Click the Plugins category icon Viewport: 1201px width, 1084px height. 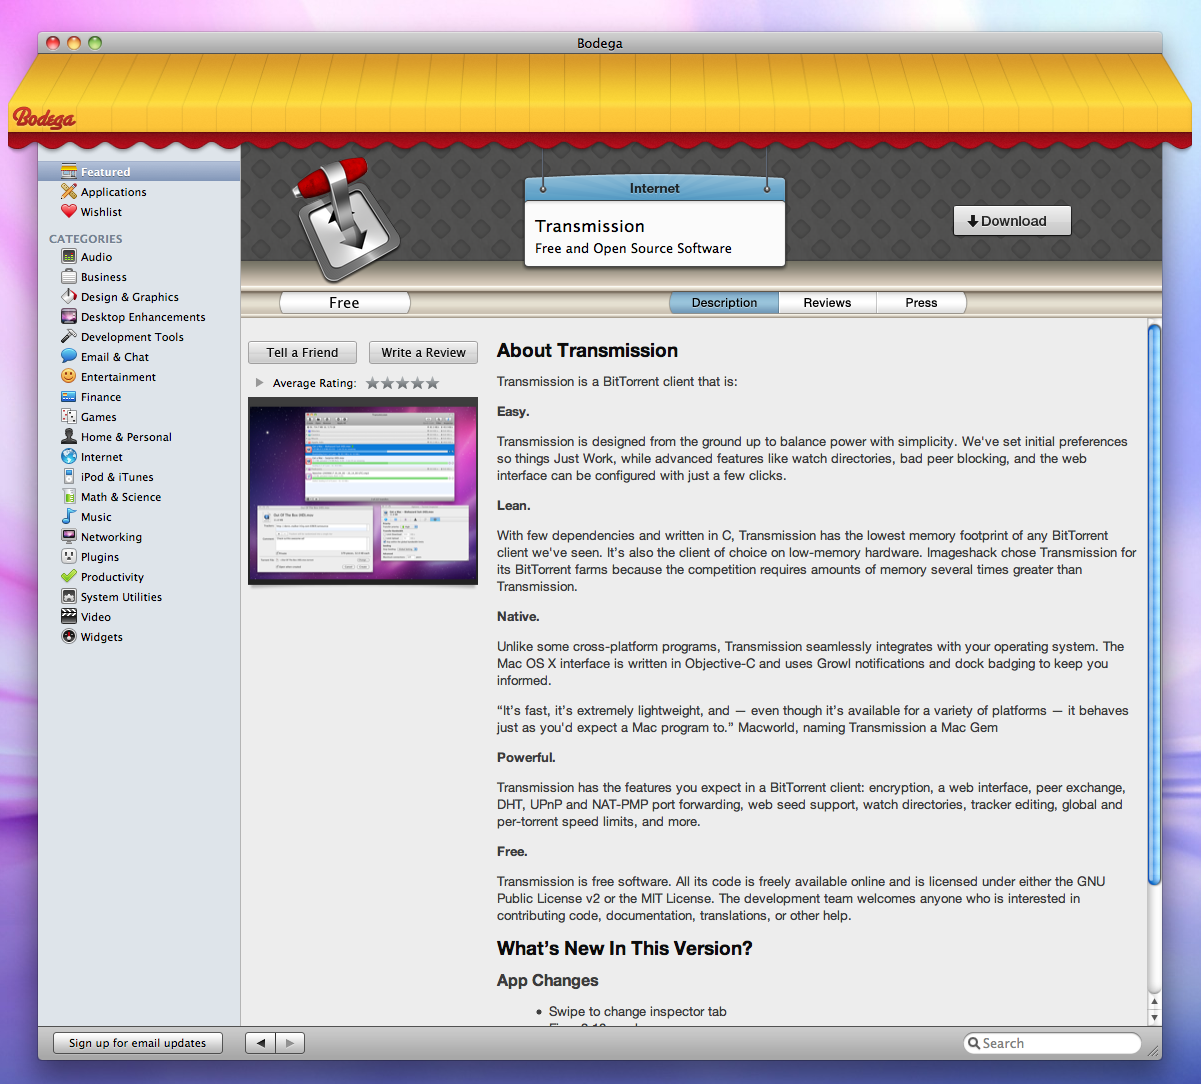coord(69,557)
